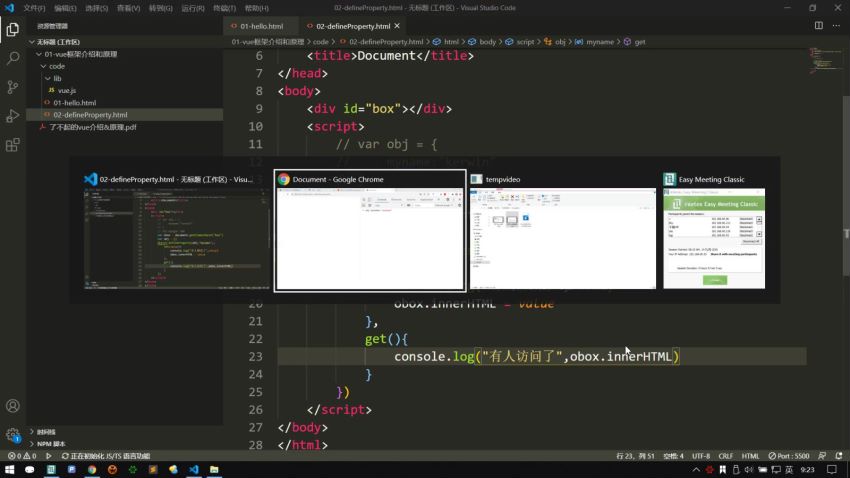This screenshot has width=850, height=478.
Task: Open the Source Control view
Action: [12, 87]
